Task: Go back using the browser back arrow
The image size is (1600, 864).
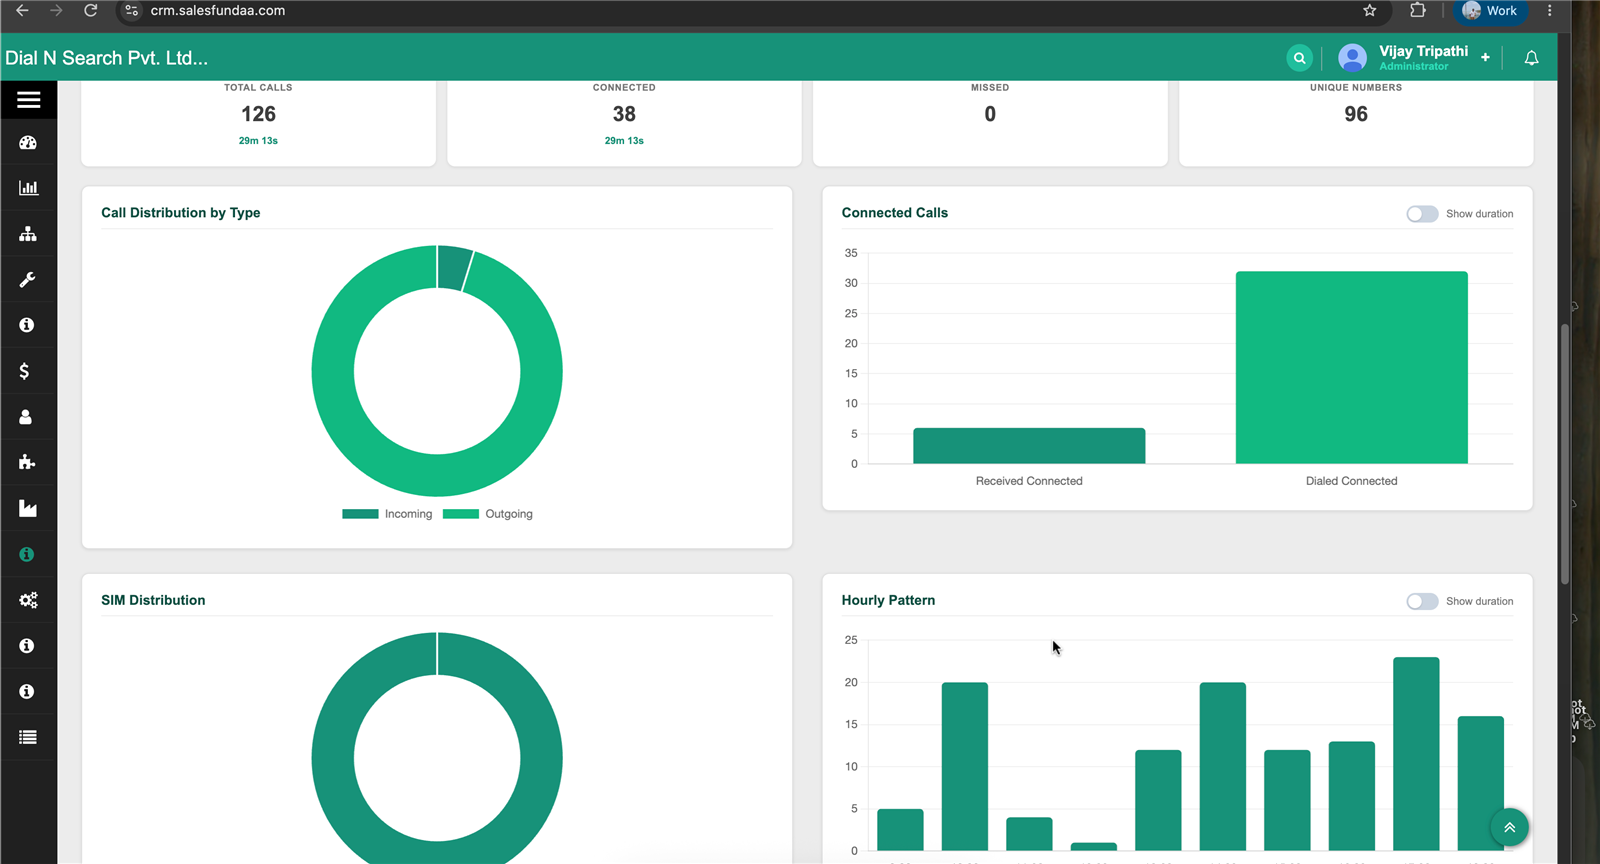Action: [x=22, y=10]
